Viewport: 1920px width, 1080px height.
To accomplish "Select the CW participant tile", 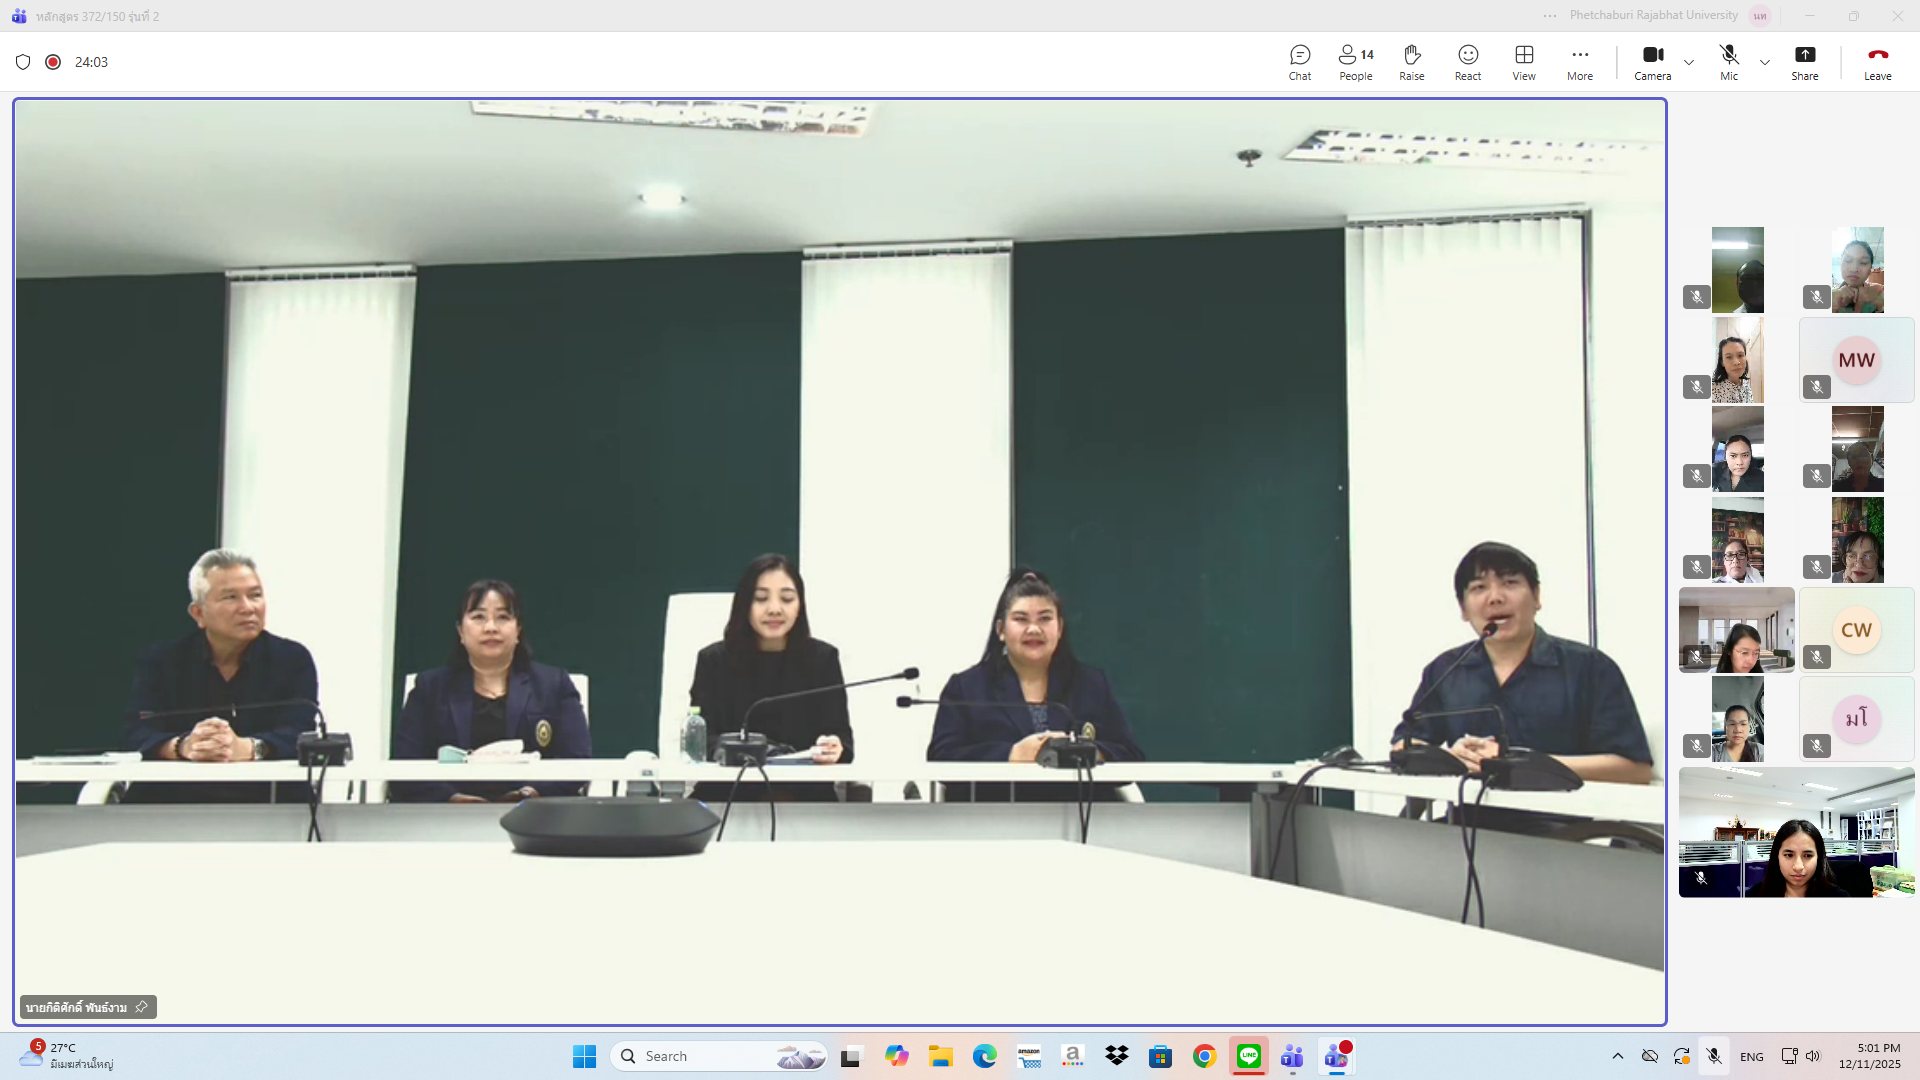I will click(1856, 630).
